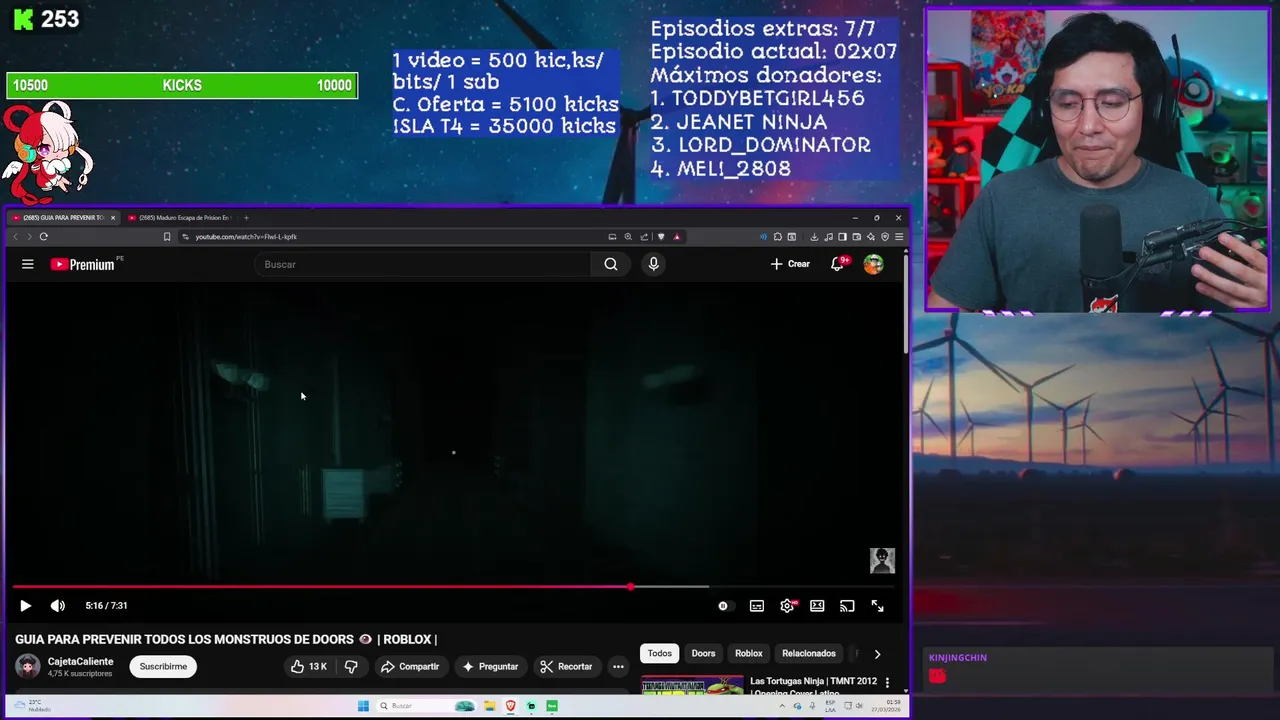Image resolution: width=1280 pixels, height=720 pixels.
Task: Switch to the GUIA PARA PREVENIR browser tab
Action: pos(63,217)
